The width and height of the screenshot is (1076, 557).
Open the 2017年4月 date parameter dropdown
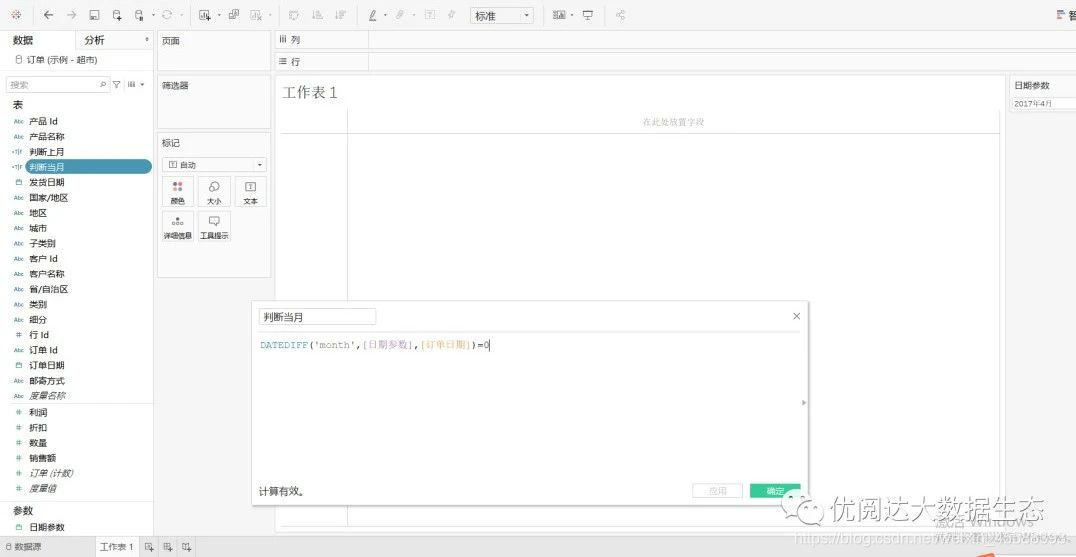coord(1044,104)
